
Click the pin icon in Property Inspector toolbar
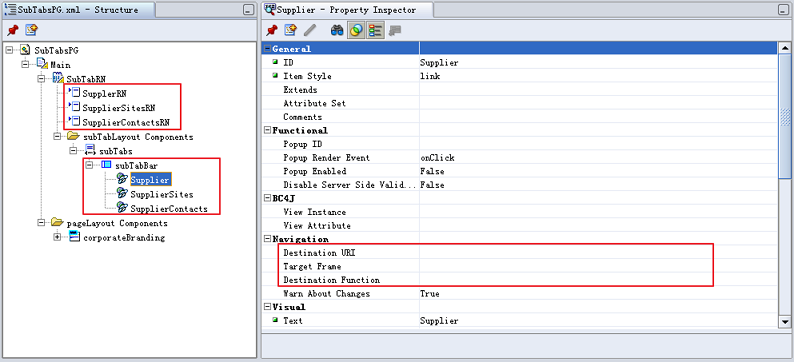click(x=271, y=31)
